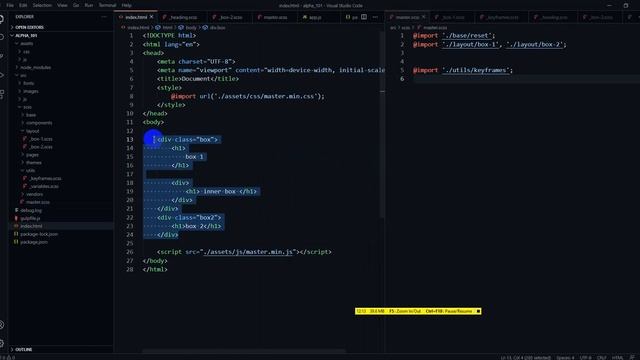Collapse the src folder
640x360 pixels.
tap(23, 75)
